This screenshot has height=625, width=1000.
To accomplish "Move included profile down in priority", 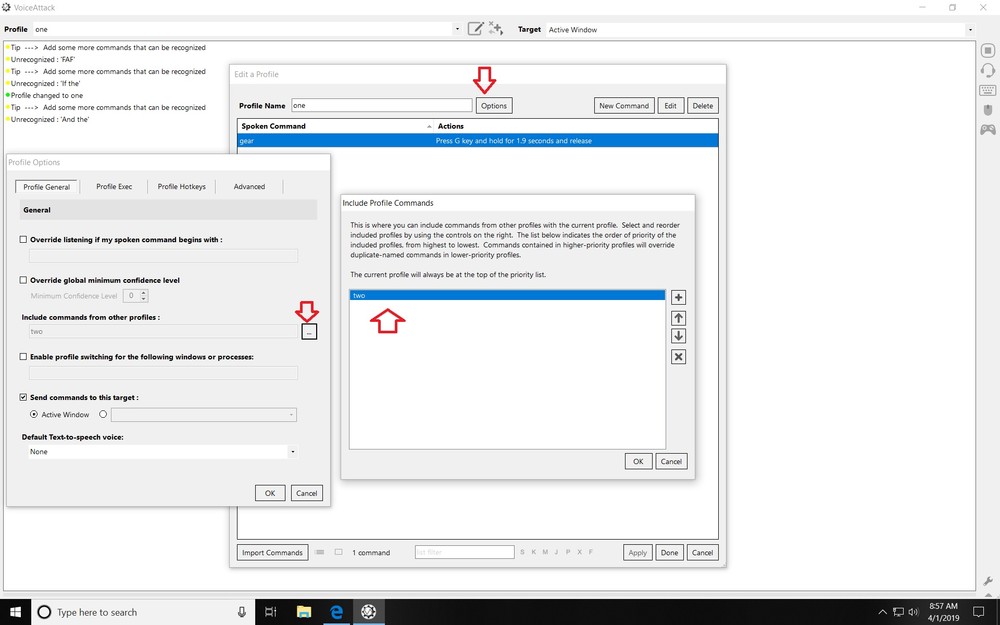I will pyautogui.click(x=679, y=336).
